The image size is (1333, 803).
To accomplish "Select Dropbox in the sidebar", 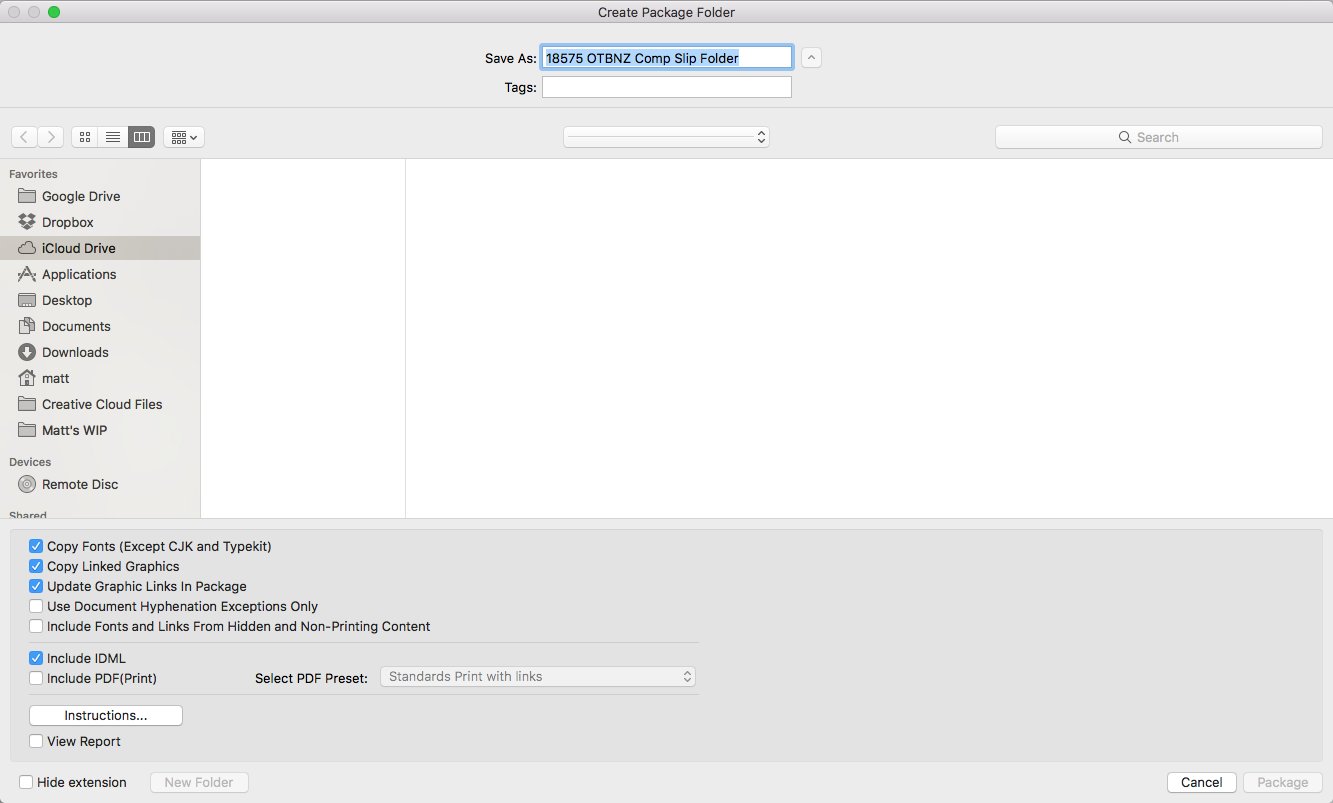I will [100, 222].
